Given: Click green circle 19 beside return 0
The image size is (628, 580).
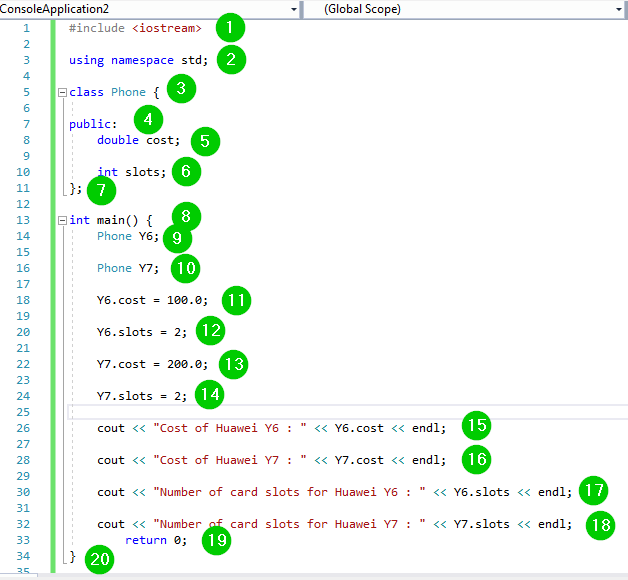Looking at the screenshot, I should (215, 541).
